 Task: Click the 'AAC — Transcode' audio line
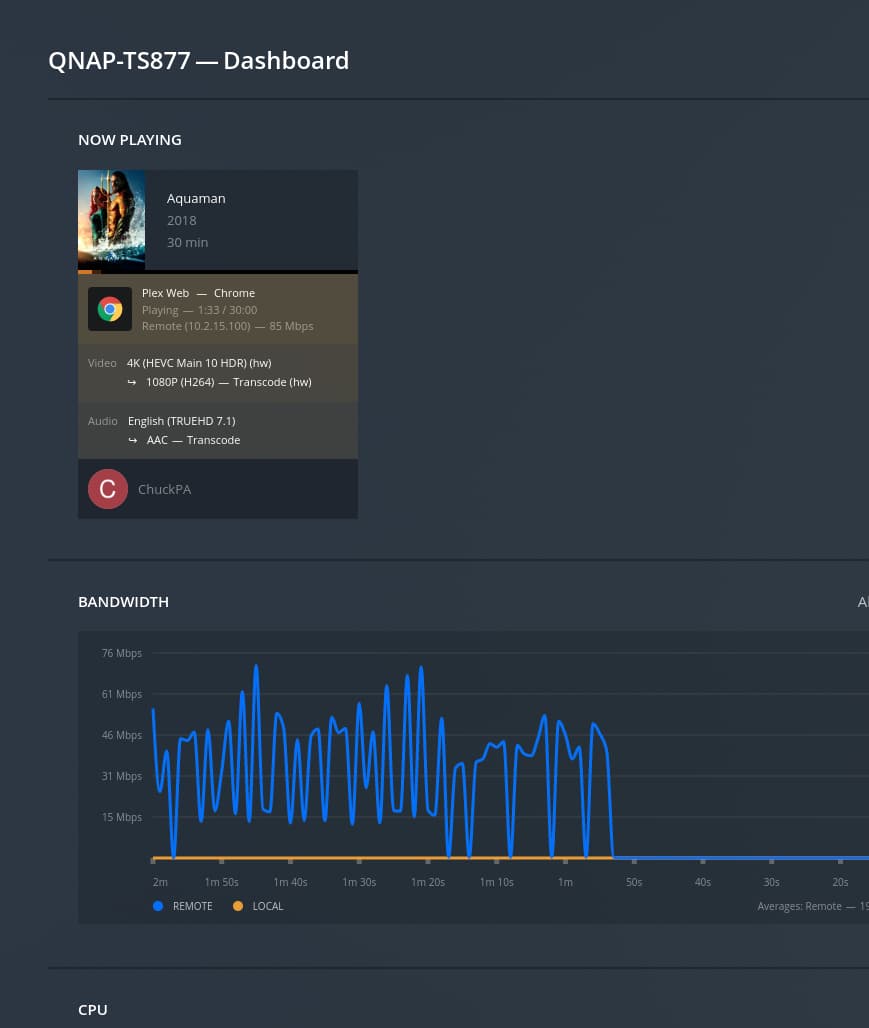tap(193, 440)
